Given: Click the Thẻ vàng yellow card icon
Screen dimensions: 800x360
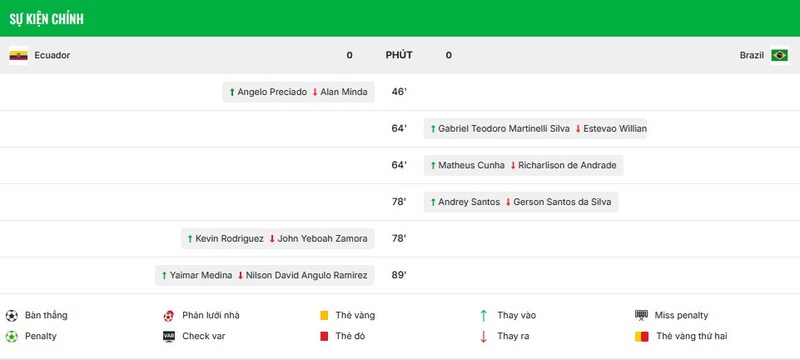Looking at the screenshot, I should (x=324, y=316).
